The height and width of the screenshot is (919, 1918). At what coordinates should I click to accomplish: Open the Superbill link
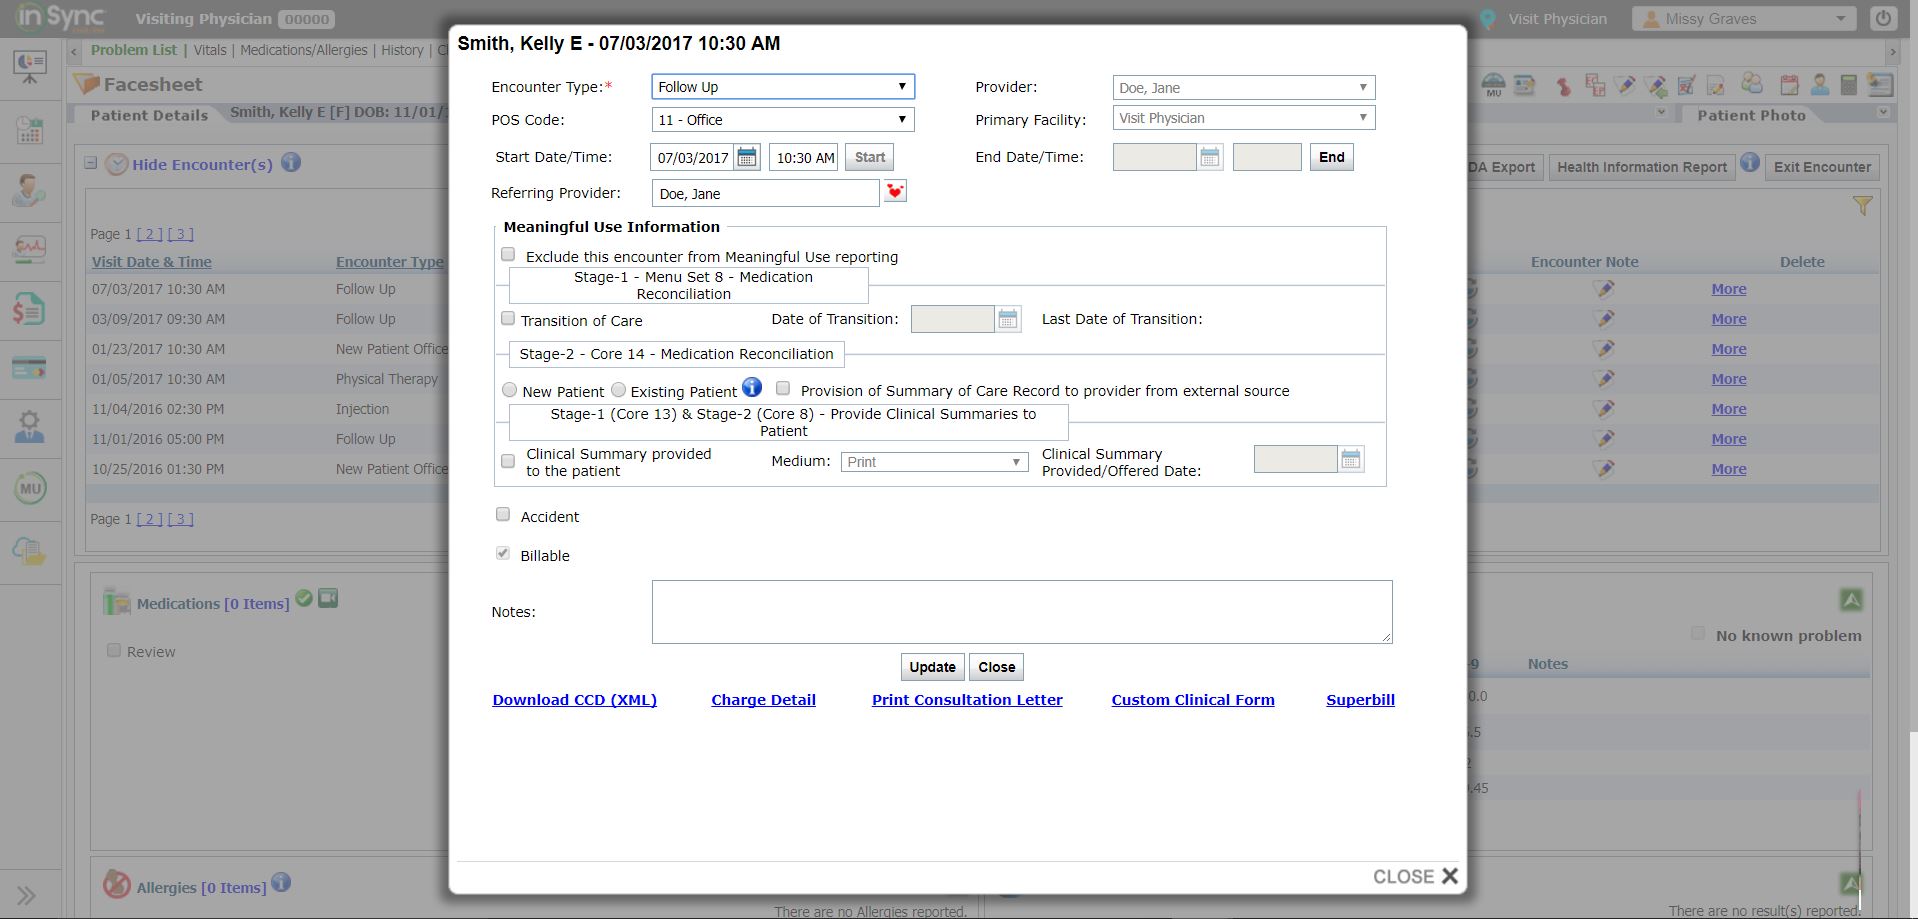click(x=1360, y=700)
